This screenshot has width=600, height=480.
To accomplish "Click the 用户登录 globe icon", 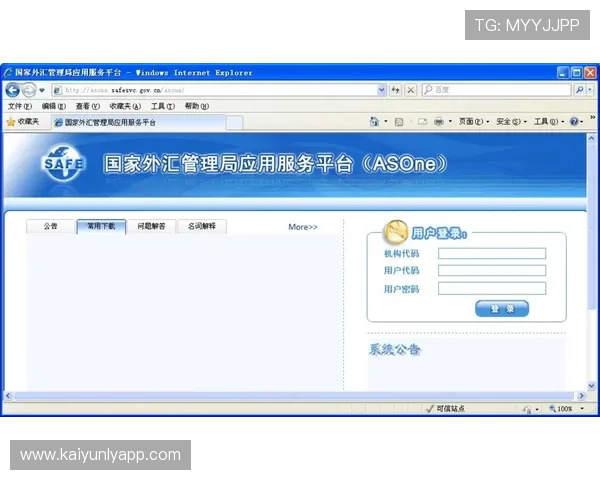I will coord(396,232).
